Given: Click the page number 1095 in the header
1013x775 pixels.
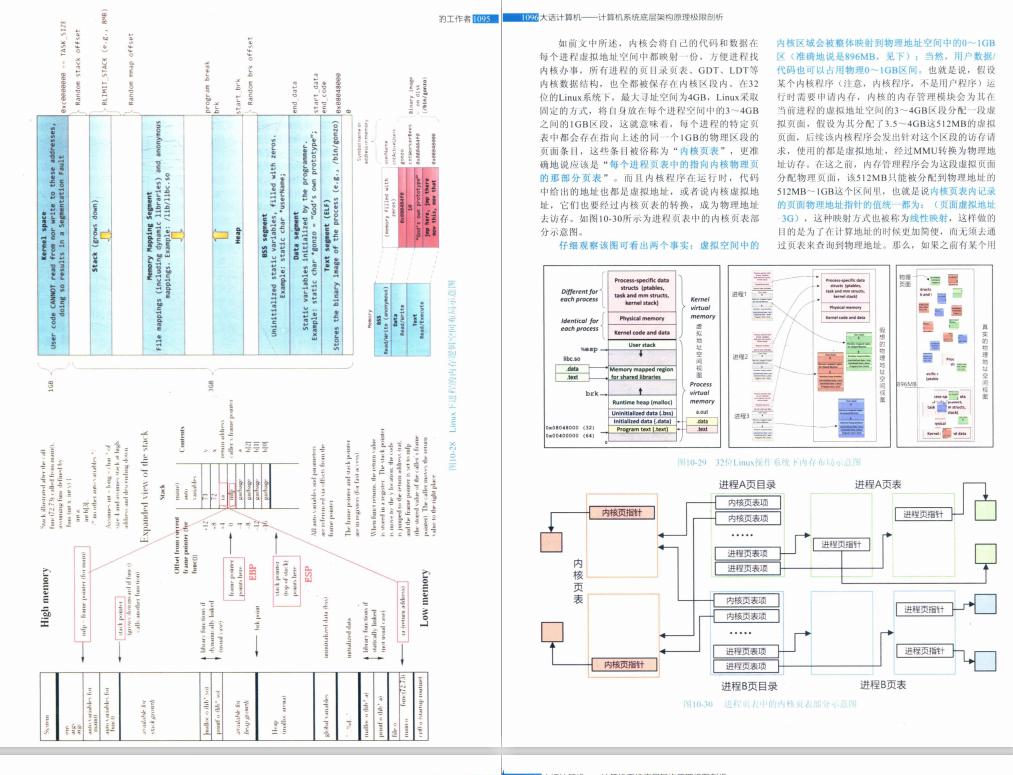Looking at the screenshot, I should pyautogui.click(x=481, y=19).
